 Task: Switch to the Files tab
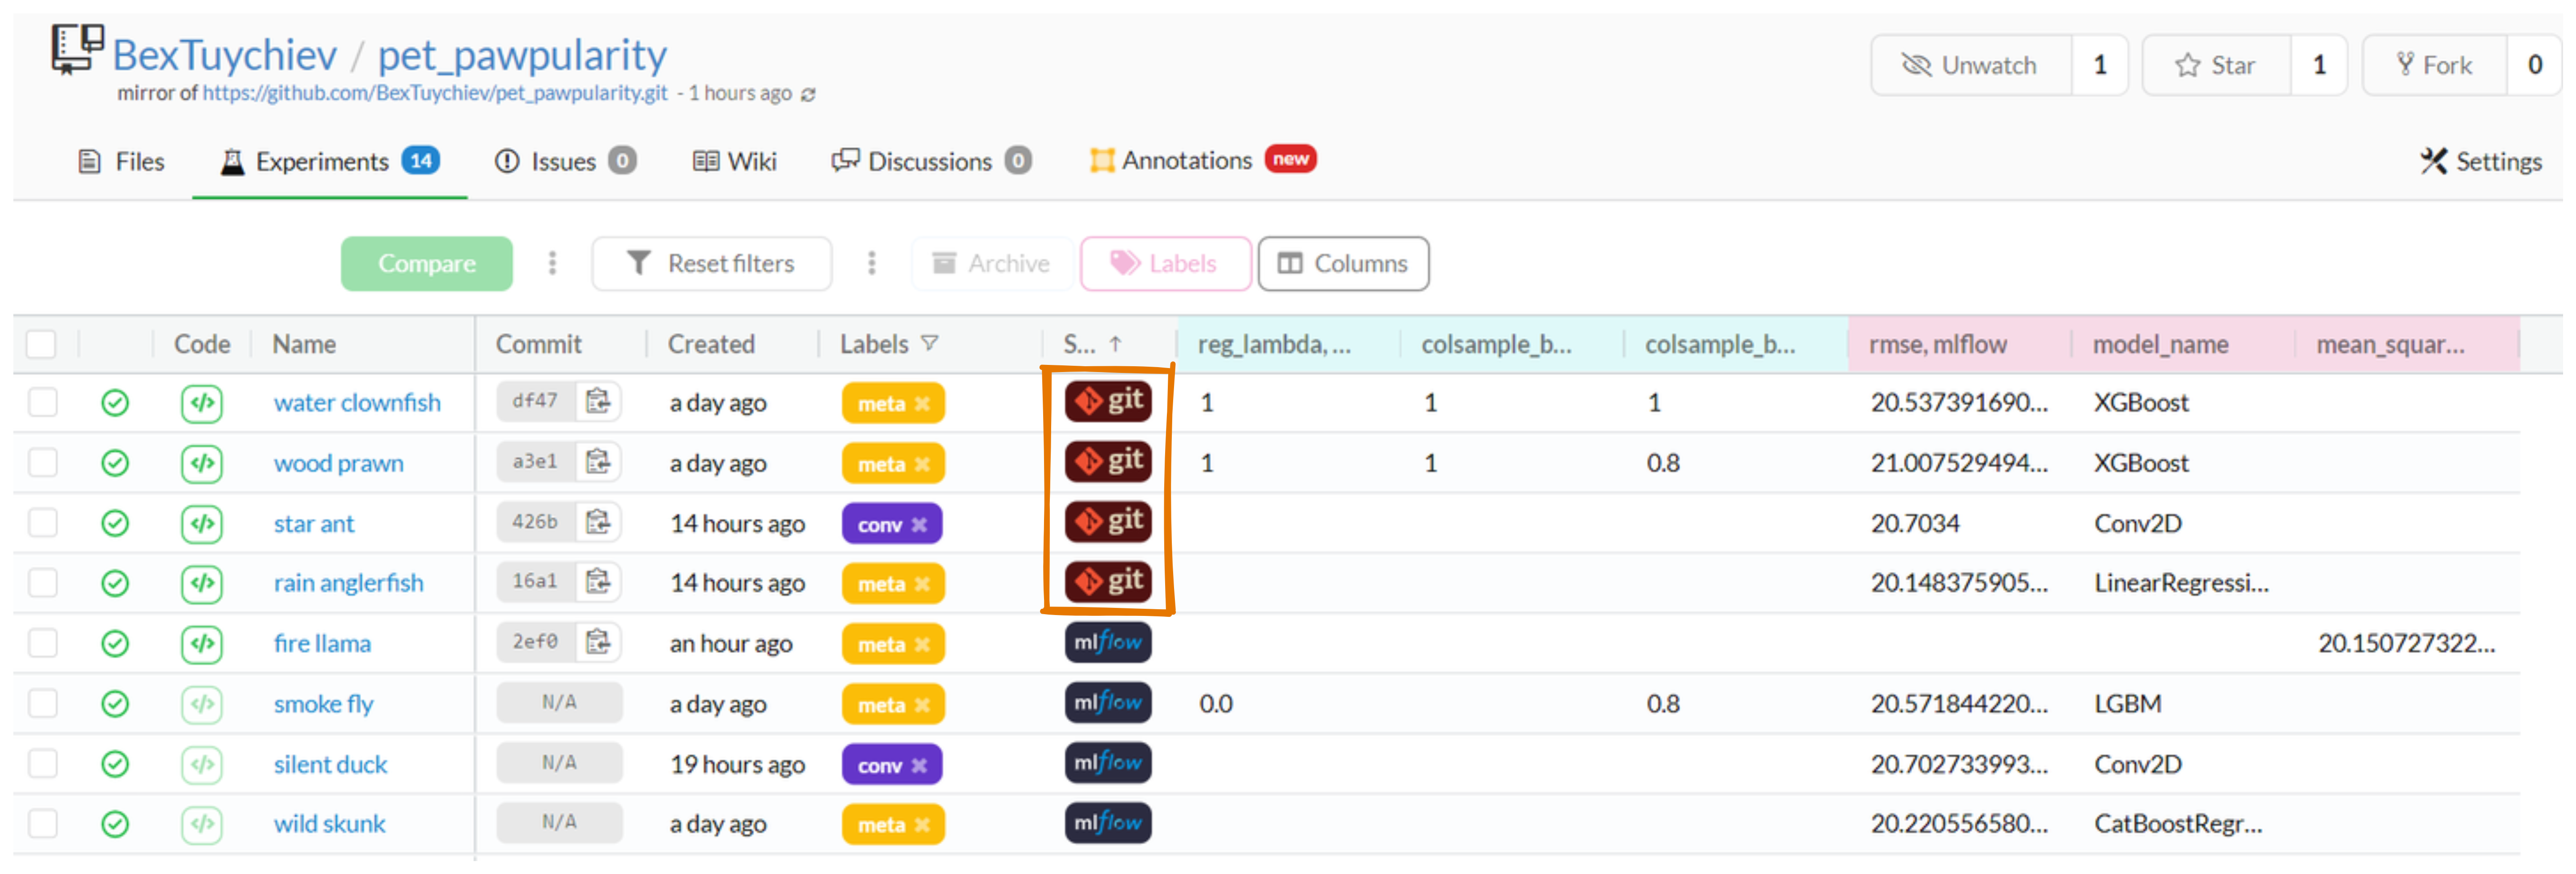click(x=121, y=161)
